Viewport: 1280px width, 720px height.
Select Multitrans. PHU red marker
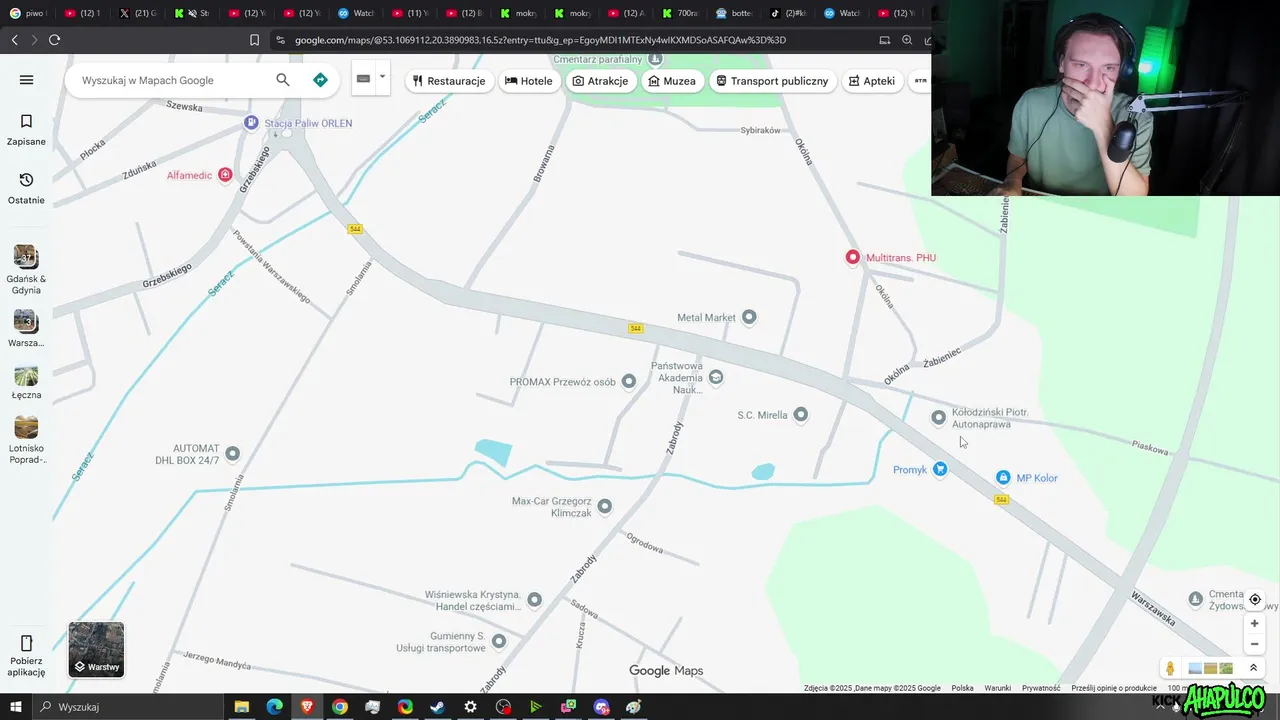click(853, 257)
